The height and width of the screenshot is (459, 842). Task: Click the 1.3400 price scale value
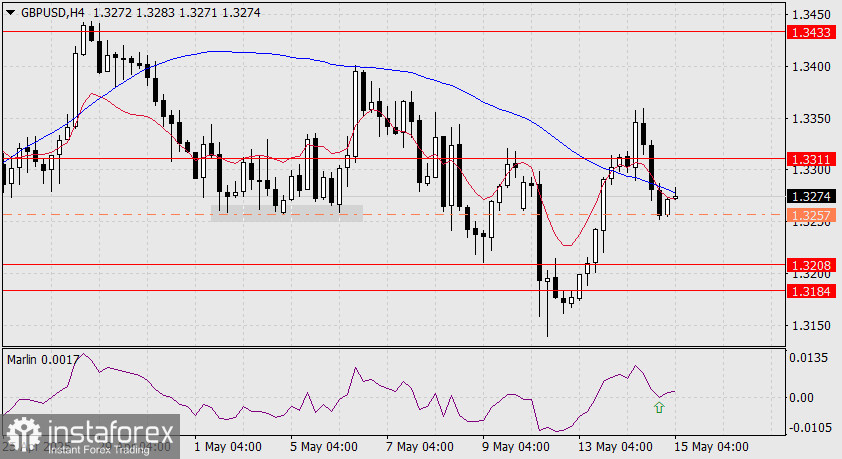pyautogui.click(x=811, y=67)
